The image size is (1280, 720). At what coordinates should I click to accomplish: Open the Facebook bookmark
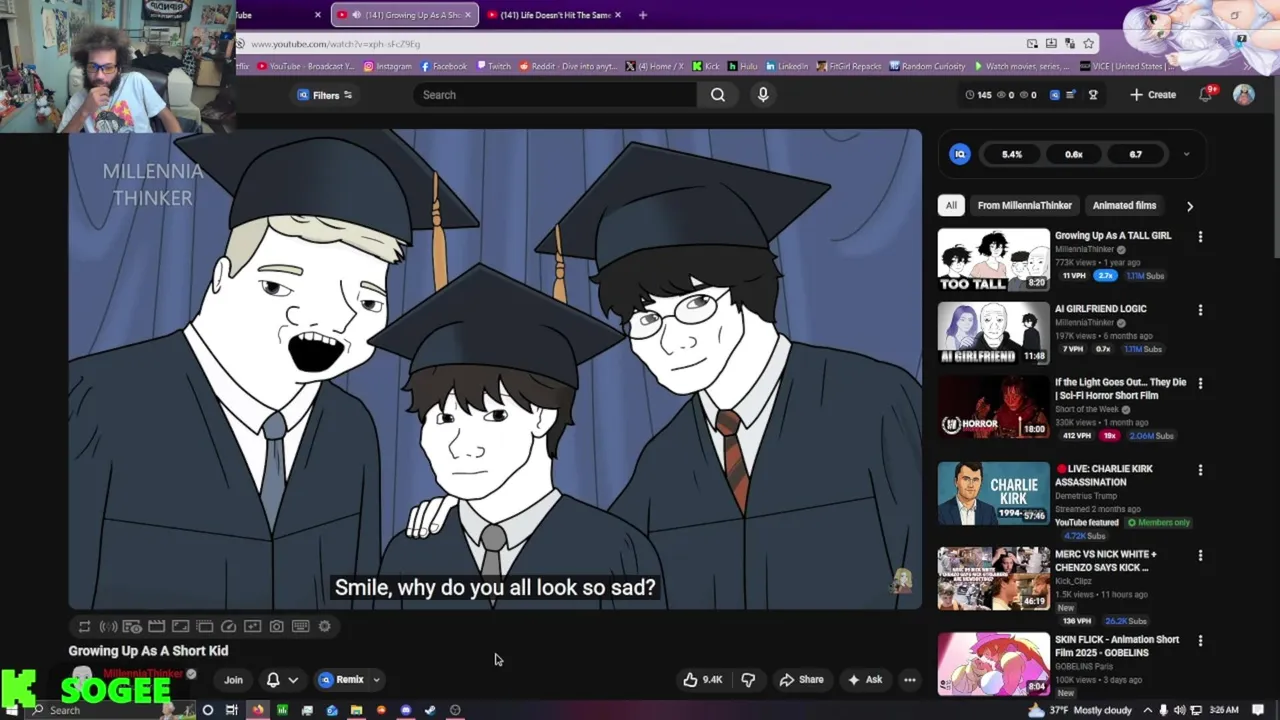[x=444, y=66]
